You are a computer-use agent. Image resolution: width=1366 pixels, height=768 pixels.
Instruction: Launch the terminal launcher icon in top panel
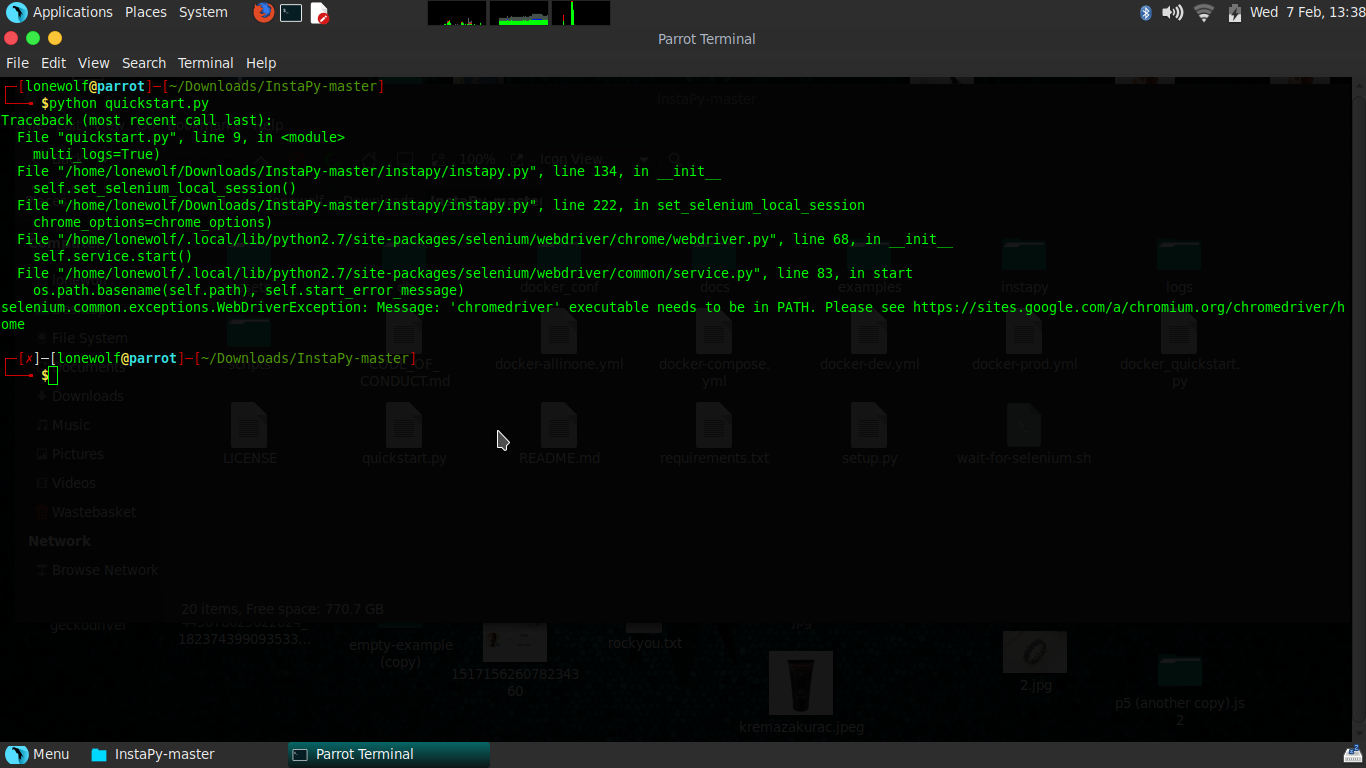(x=291, y=13)
